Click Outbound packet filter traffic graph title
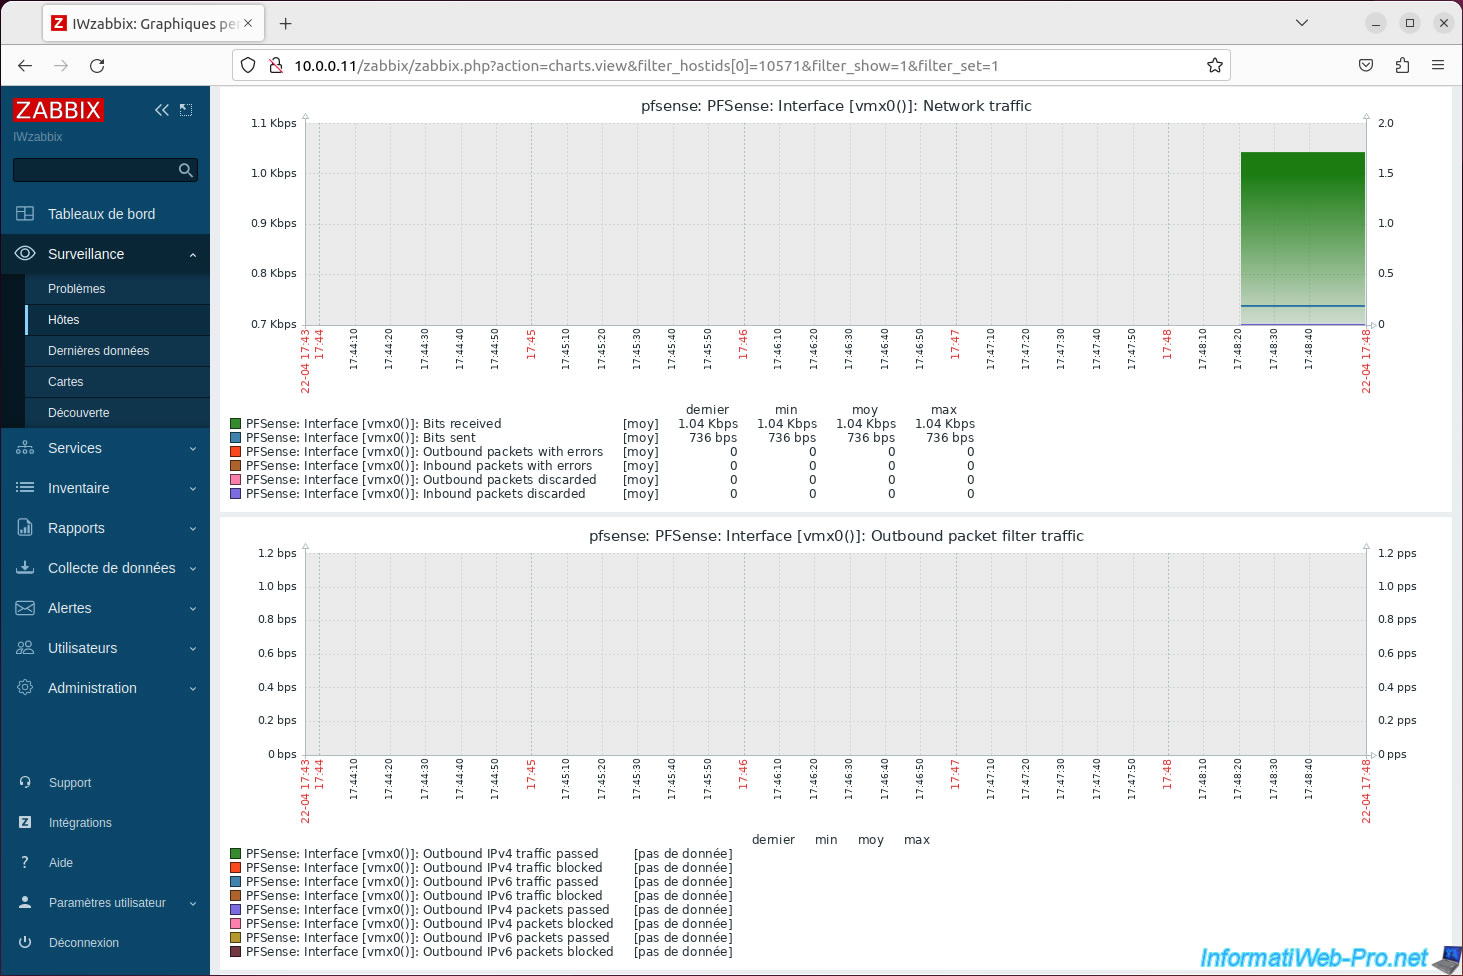This screenshot has width=1463, height=976. [836, 536]
